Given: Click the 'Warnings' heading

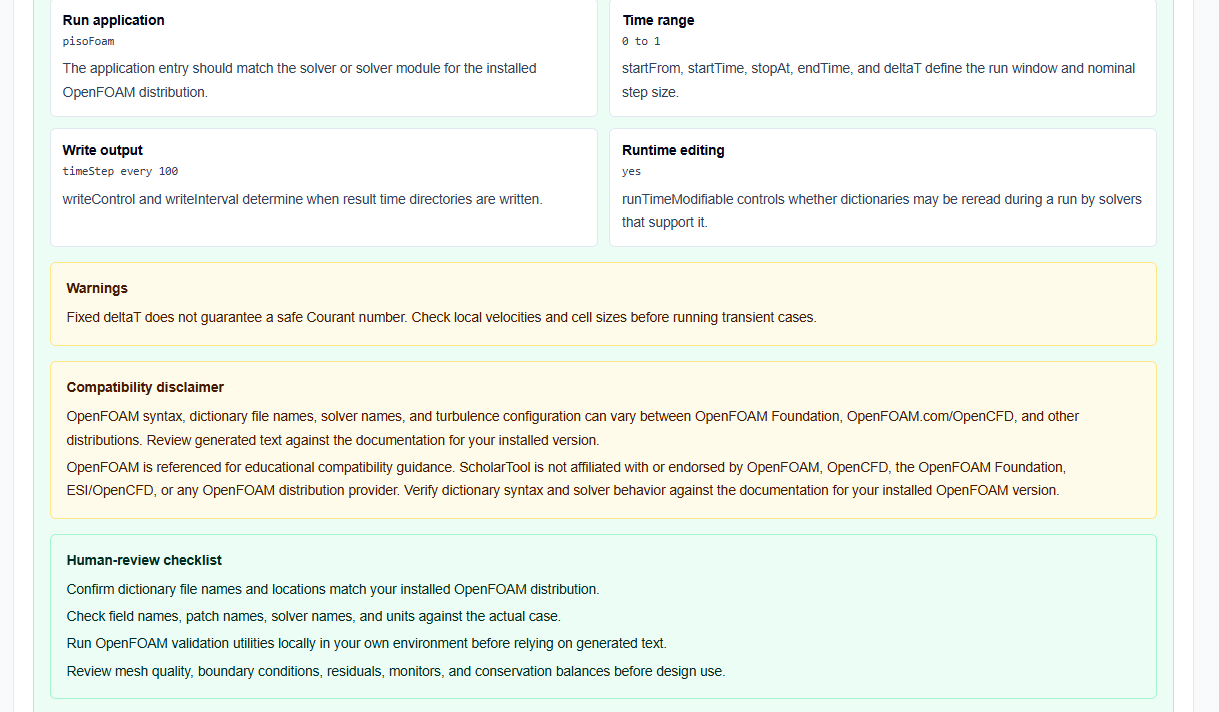Looking at the screenshot, I should [97, 288].
